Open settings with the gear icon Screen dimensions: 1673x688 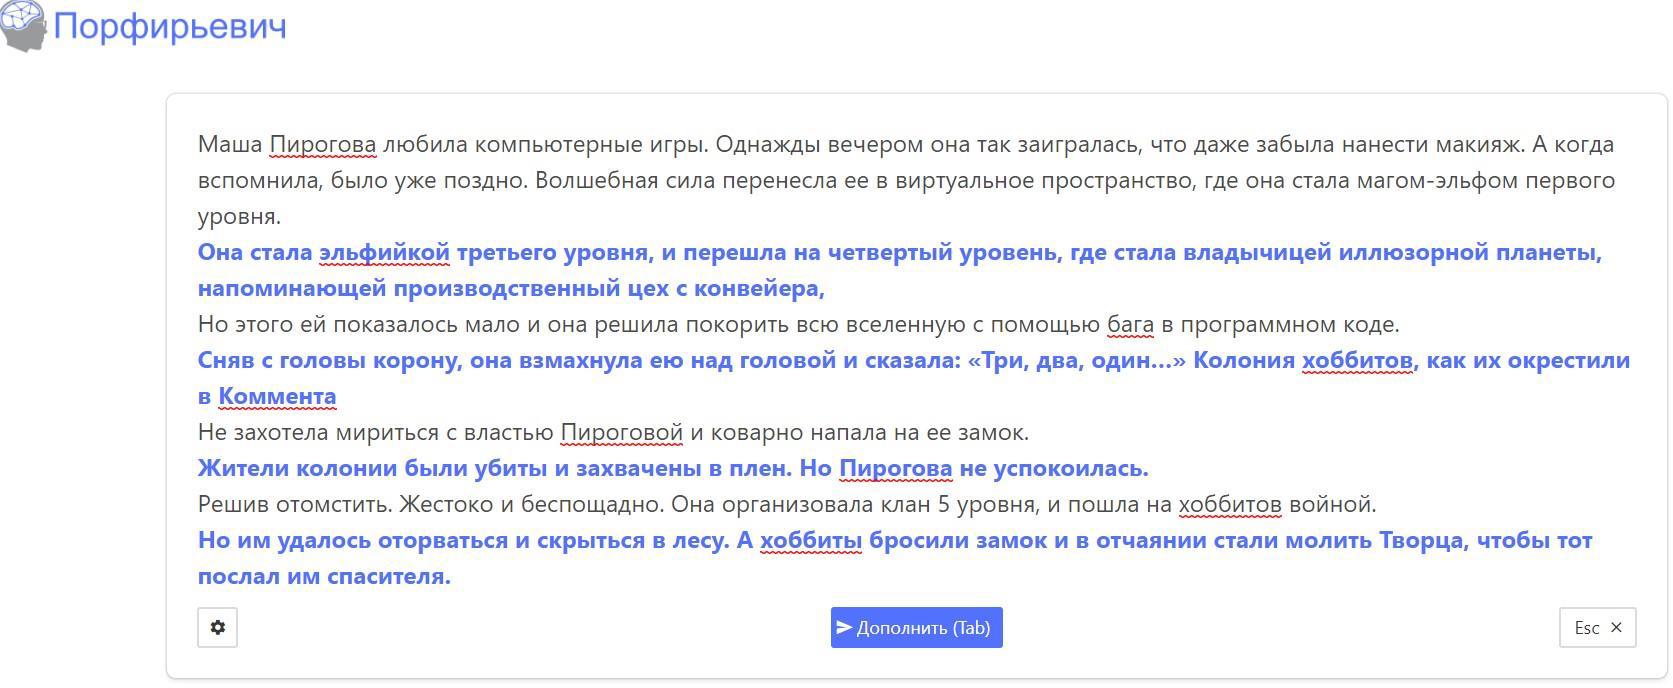(x=217, y=628)
